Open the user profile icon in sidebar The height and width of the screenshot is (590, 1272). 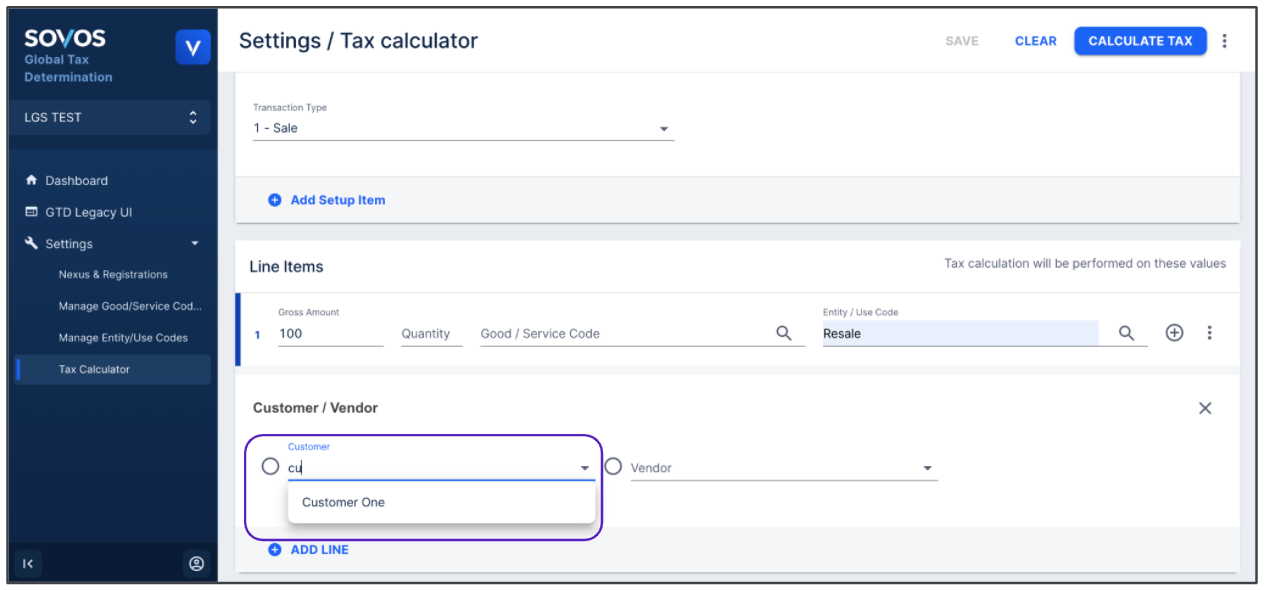pos(196,564)
